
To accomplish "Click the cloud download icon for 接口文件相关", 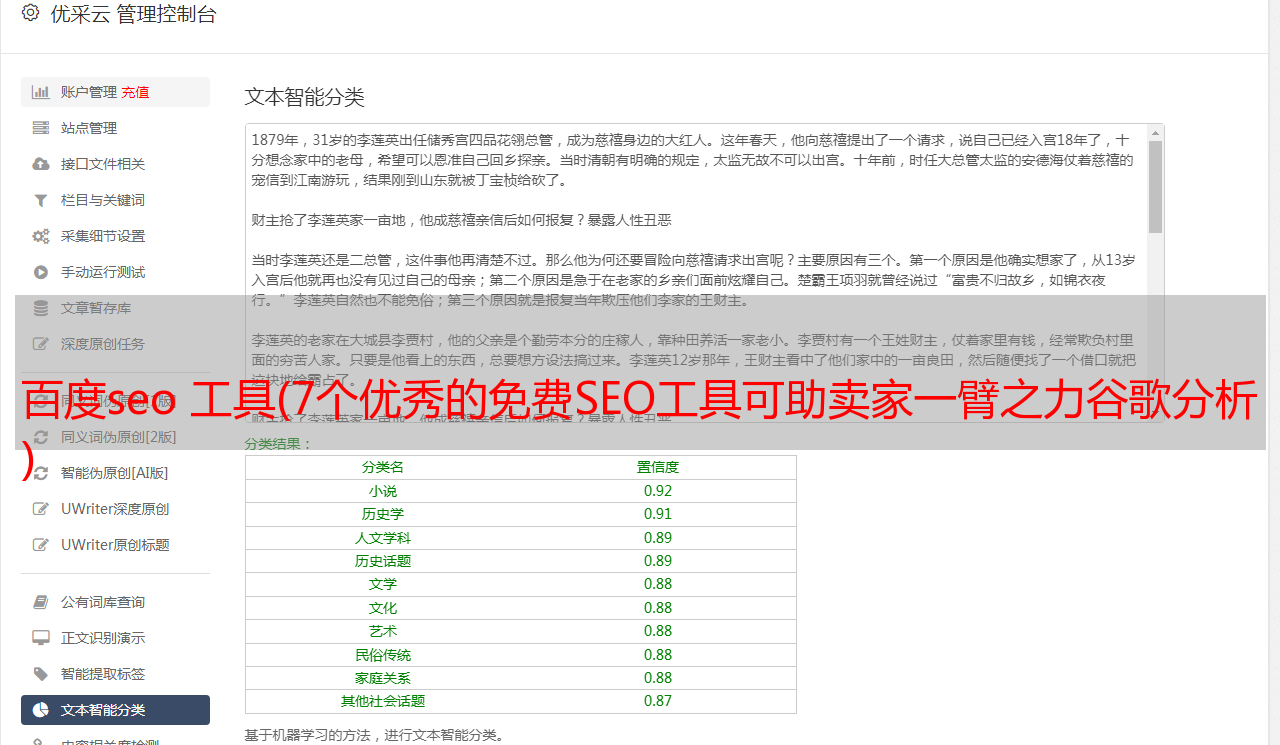I will tap(41, 164).
